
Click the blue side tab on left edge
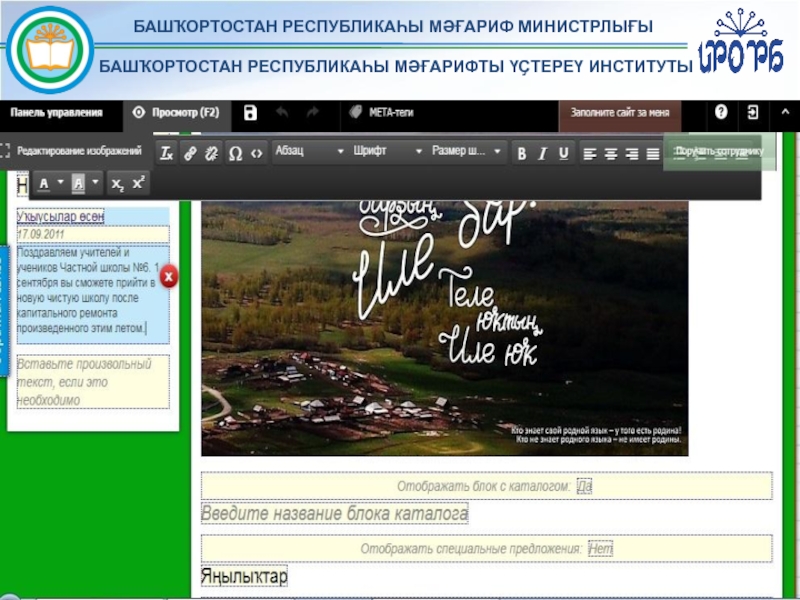click(x=4, y=311)
